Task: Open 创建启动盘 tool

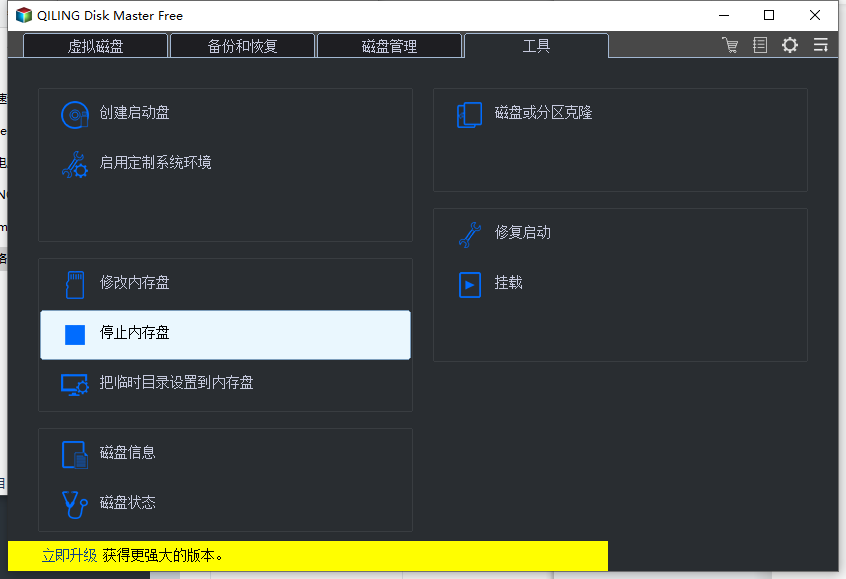Action: [226, 115]
